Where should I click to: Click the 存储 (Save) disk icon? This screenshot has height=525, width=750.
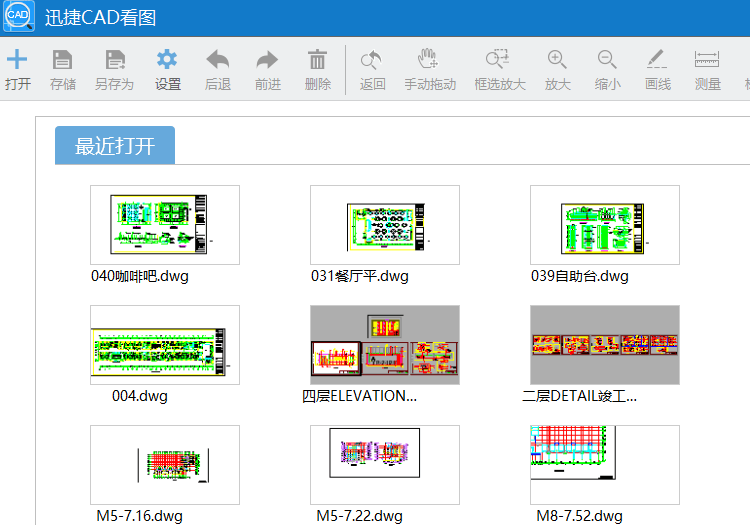pyautogui.click(x=62, y=60)
